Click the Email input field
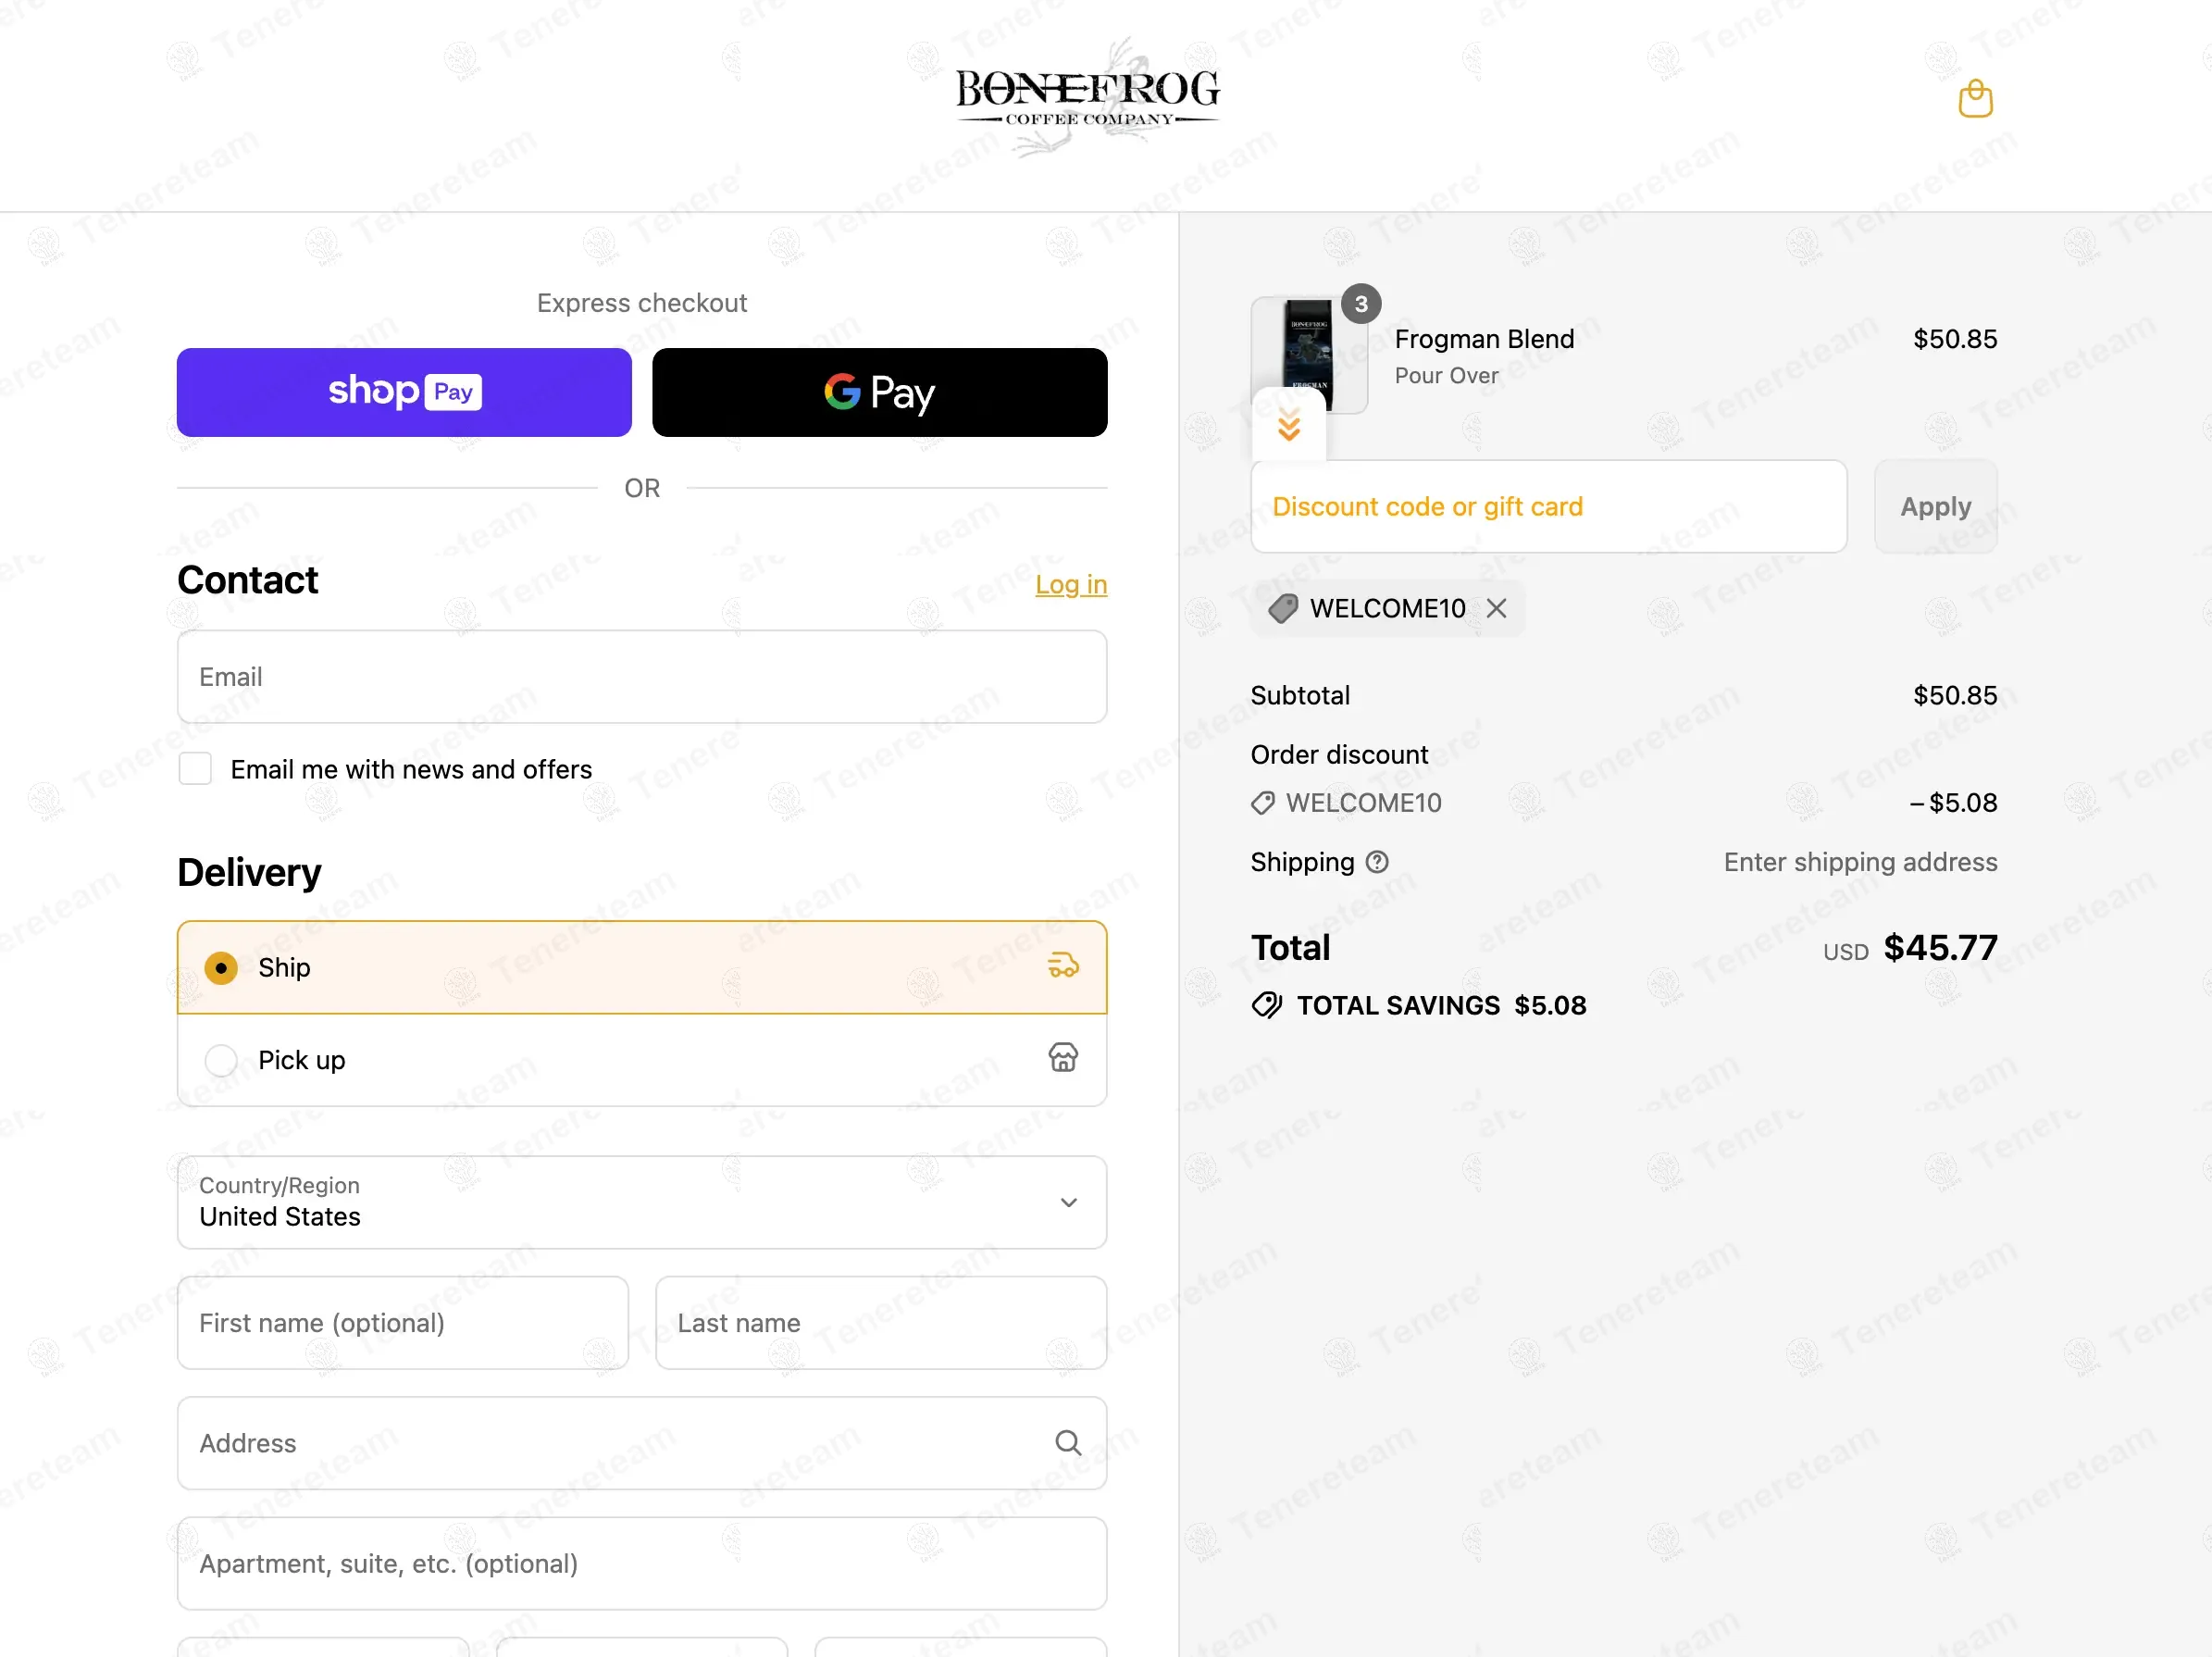 click(642, 677)
